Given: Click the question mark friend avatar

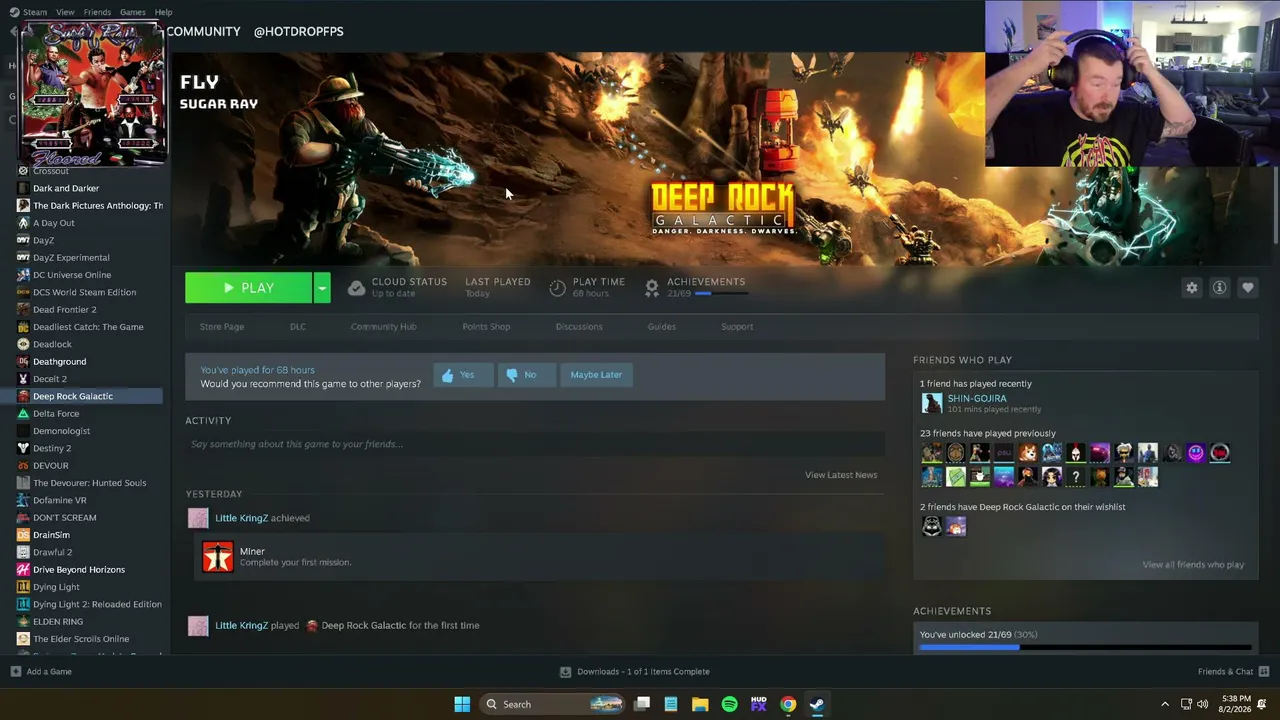Looking at the screenshot, I should pyautogui.click(x=1076, y=477).
